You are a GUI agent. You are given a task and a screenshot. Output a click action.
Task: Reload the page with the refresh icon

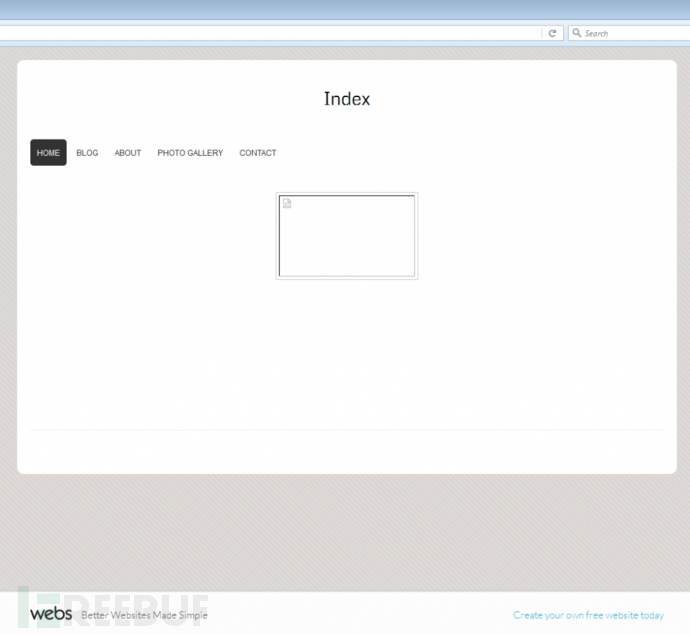click(552, 33)
